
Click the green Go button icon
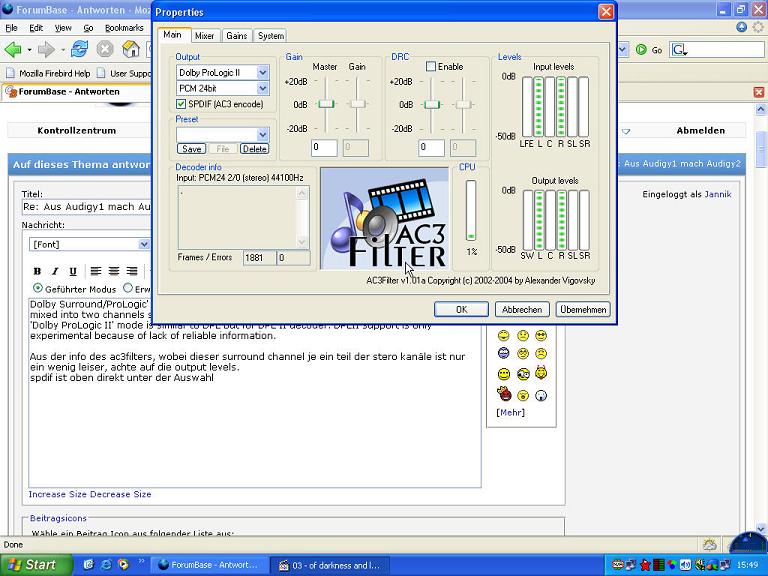(x=641, y=49)
